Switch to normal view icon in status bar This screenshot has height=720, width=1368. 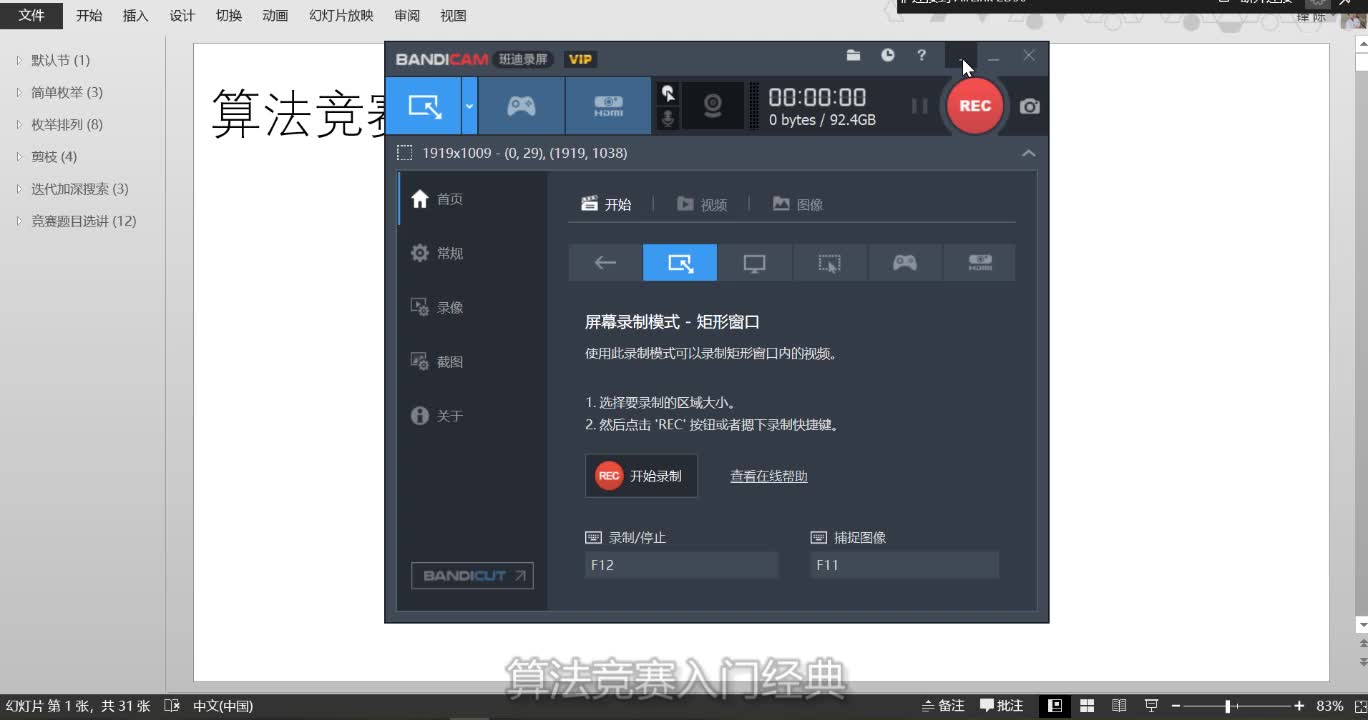click(x=1054, y=706)
